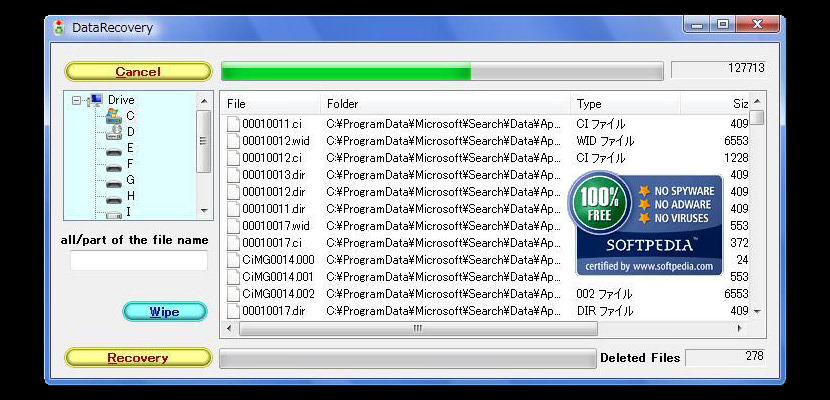
Task: Click the horizontal scrollbar thumb
Action: tap(418, 329)
